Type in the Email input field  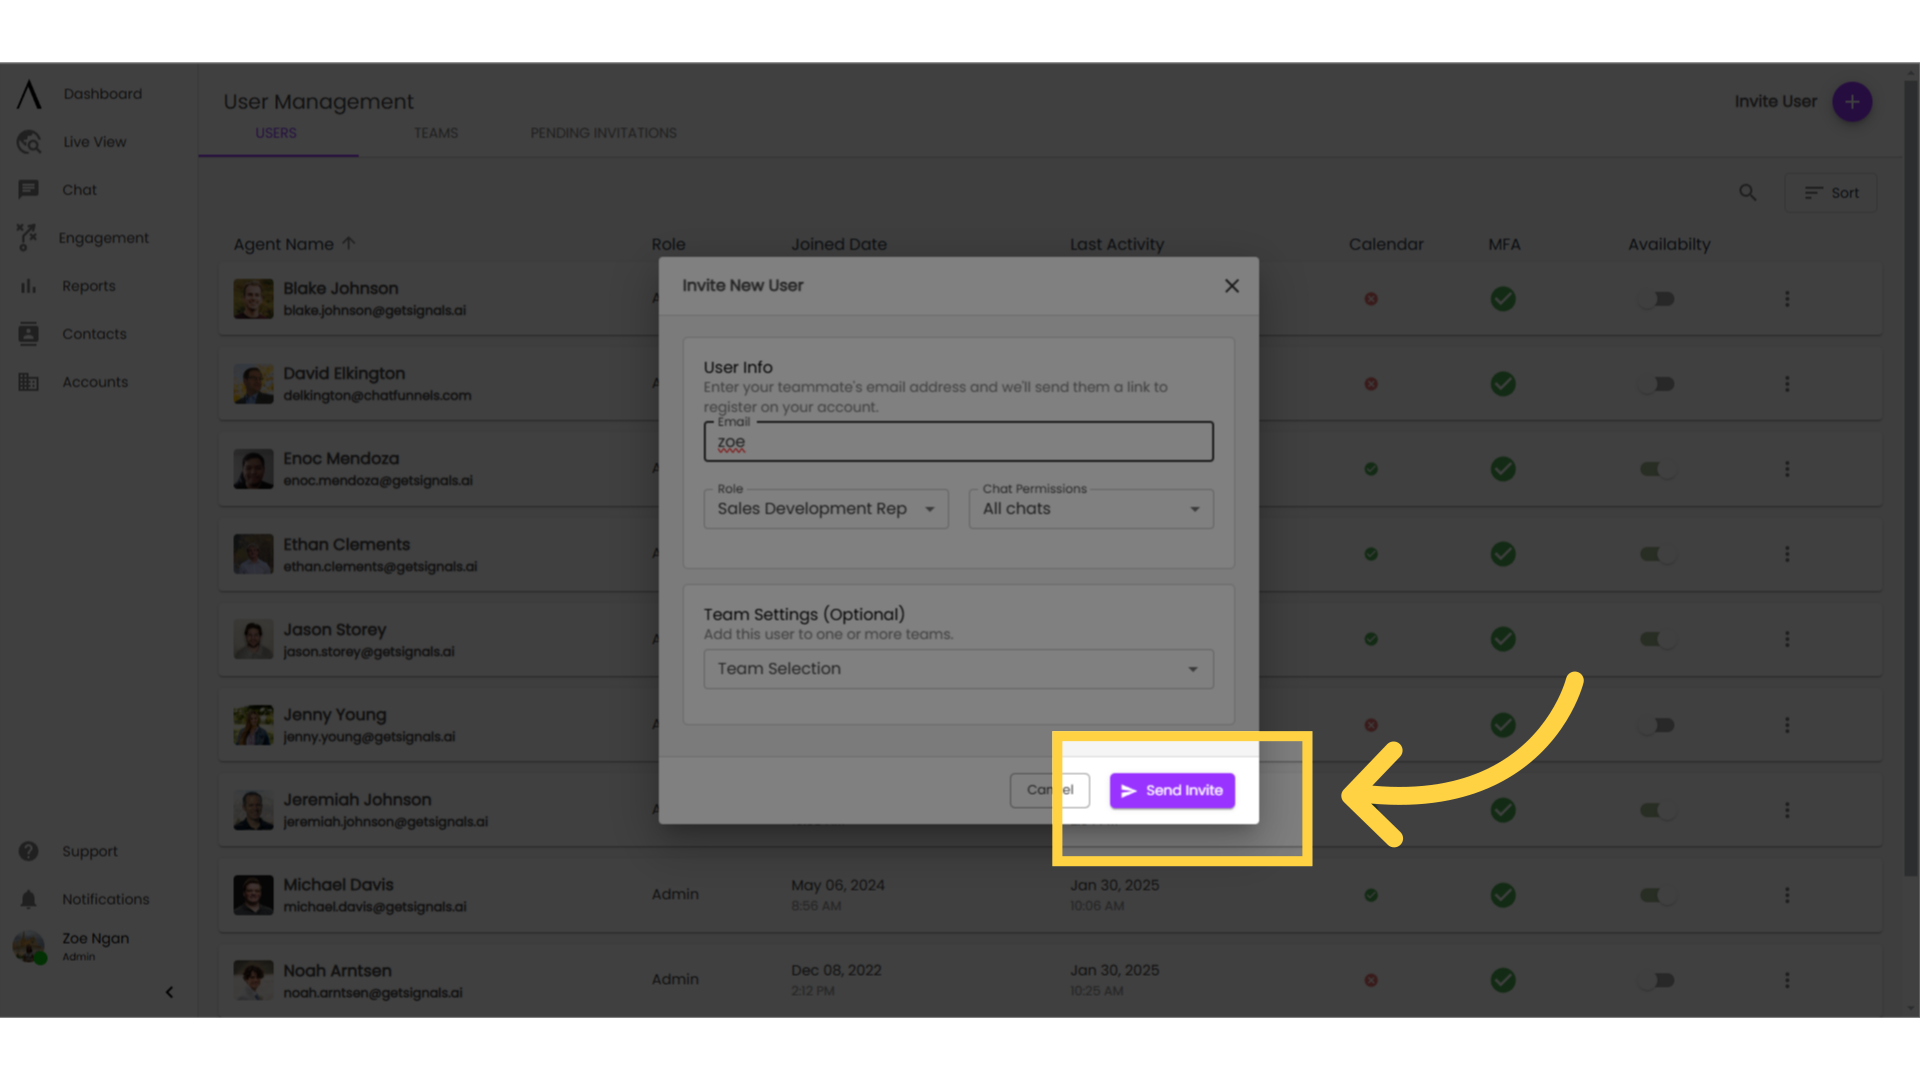pyautogui.click(x=957, y=441)
